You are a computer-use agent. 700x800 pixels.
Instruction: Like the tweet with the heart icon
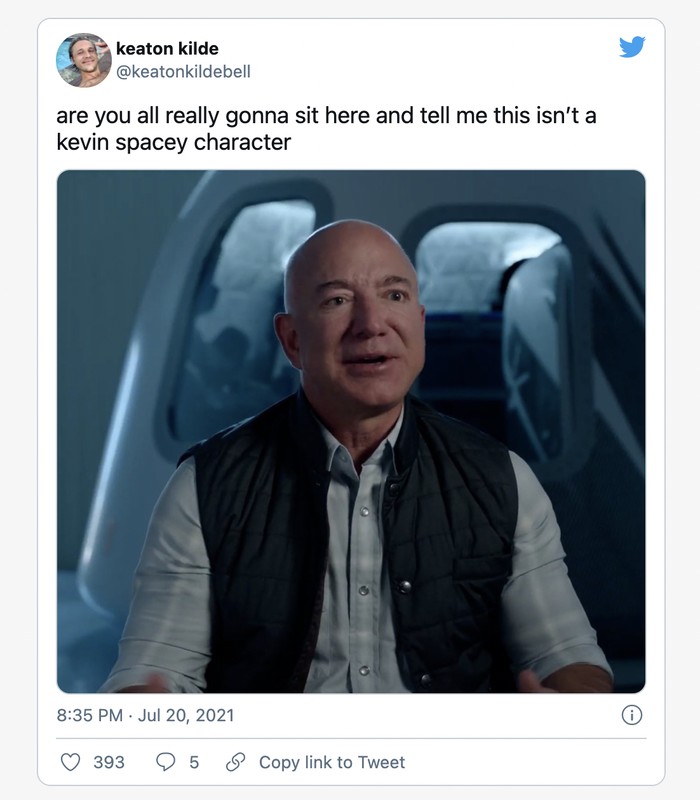[70, 762]
